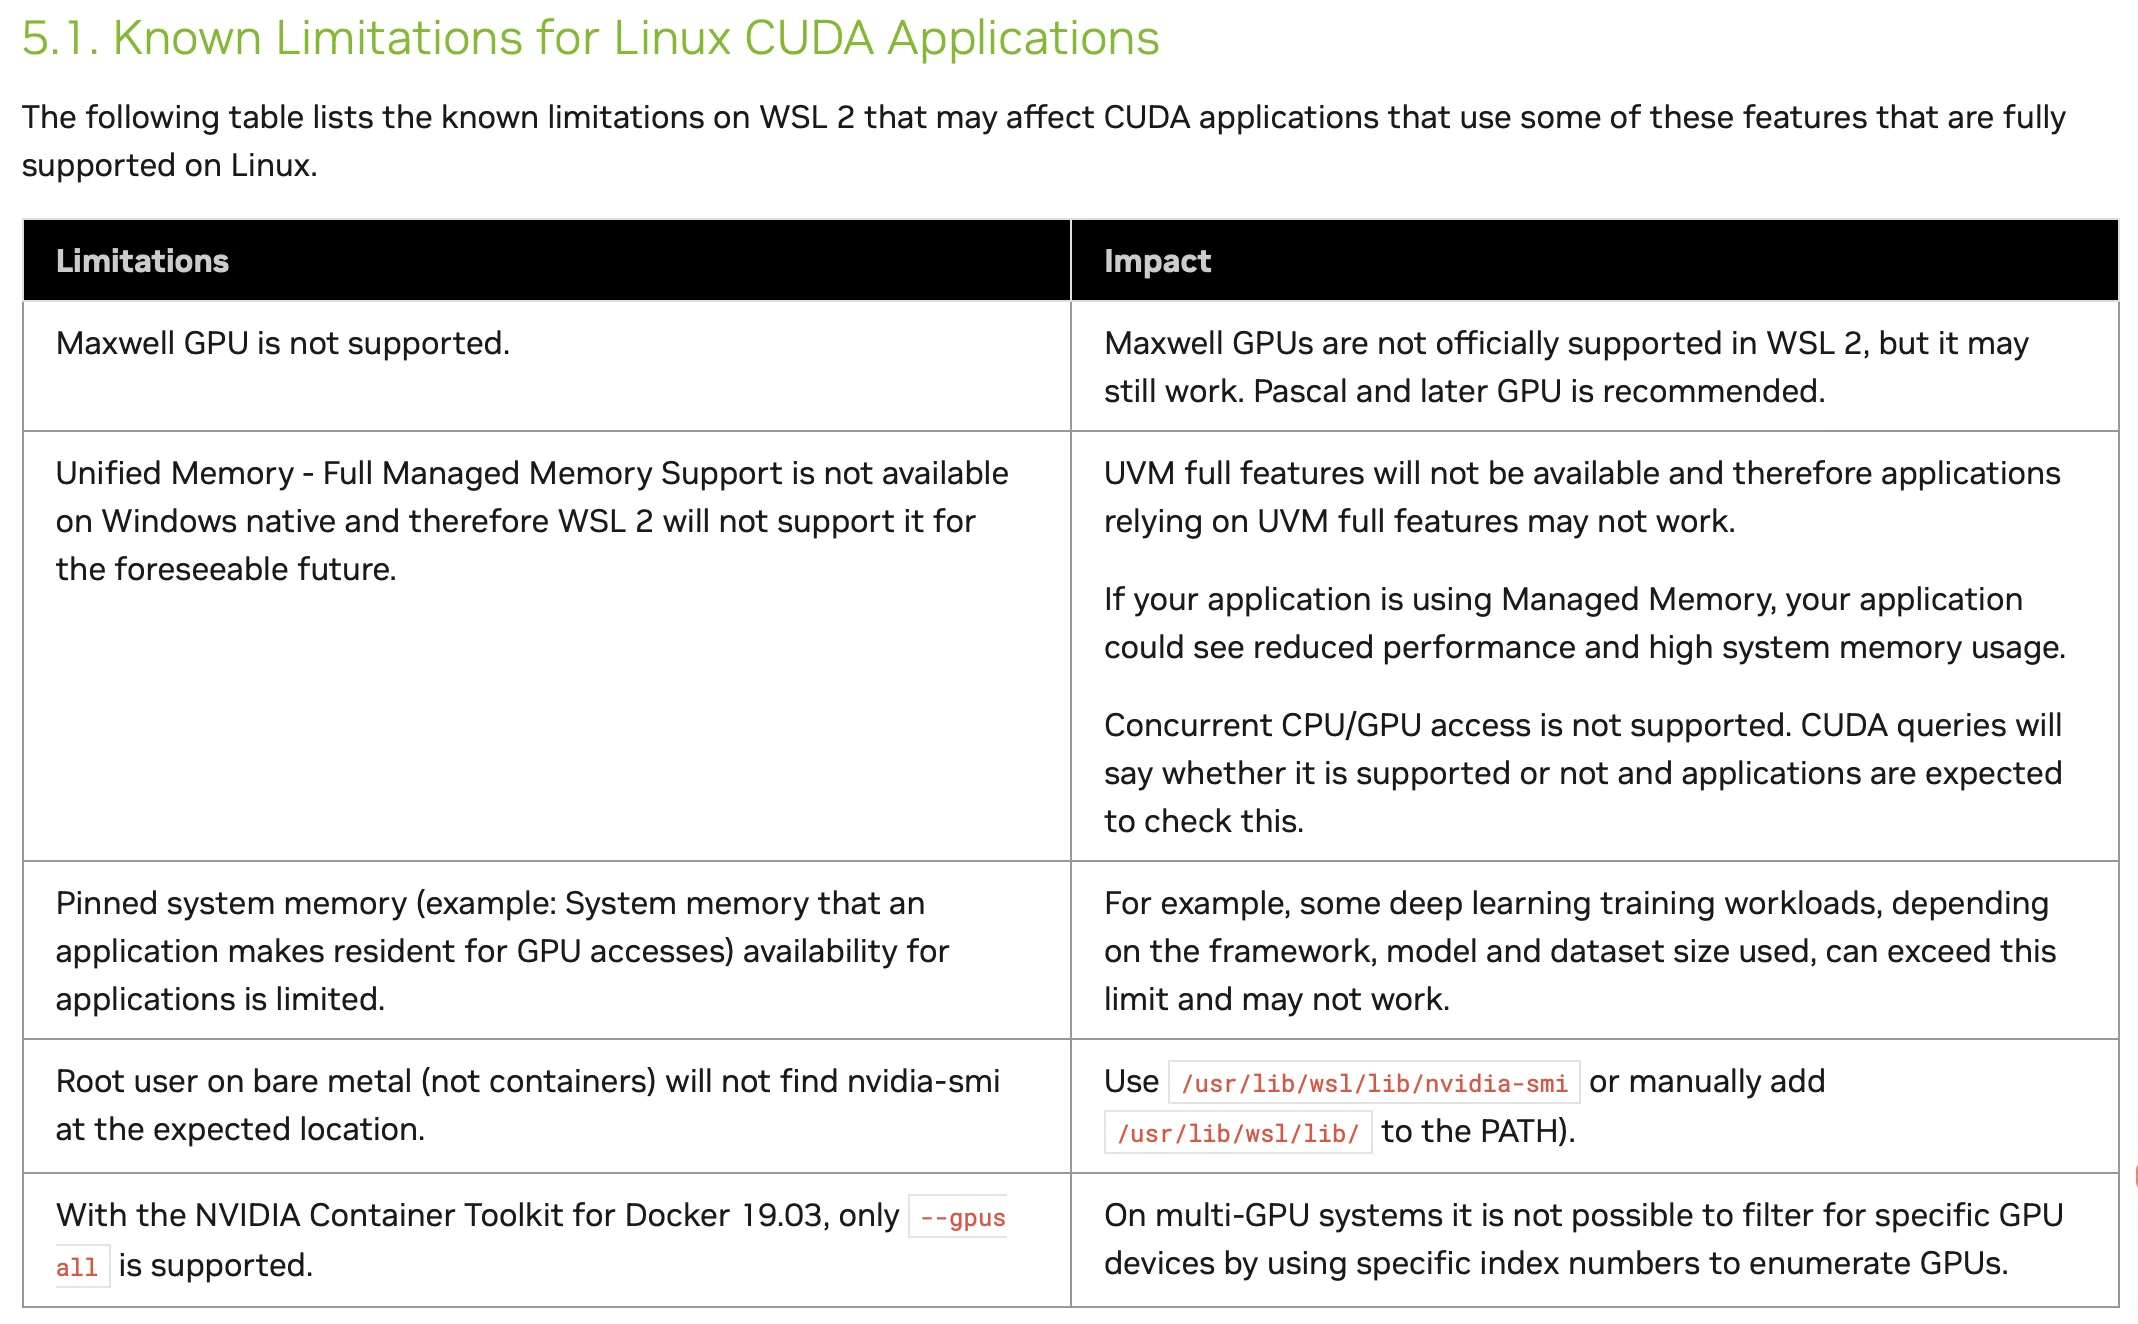Click the Unified Memory limitation cell text
2138x1324 pixels.
531,520
